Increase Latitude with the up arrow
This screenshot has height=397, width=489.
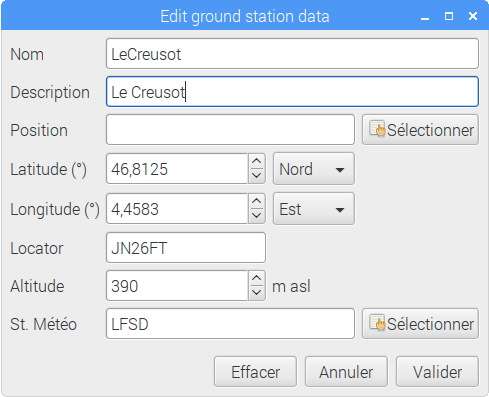pyautogui.click(x=256, y=161)
